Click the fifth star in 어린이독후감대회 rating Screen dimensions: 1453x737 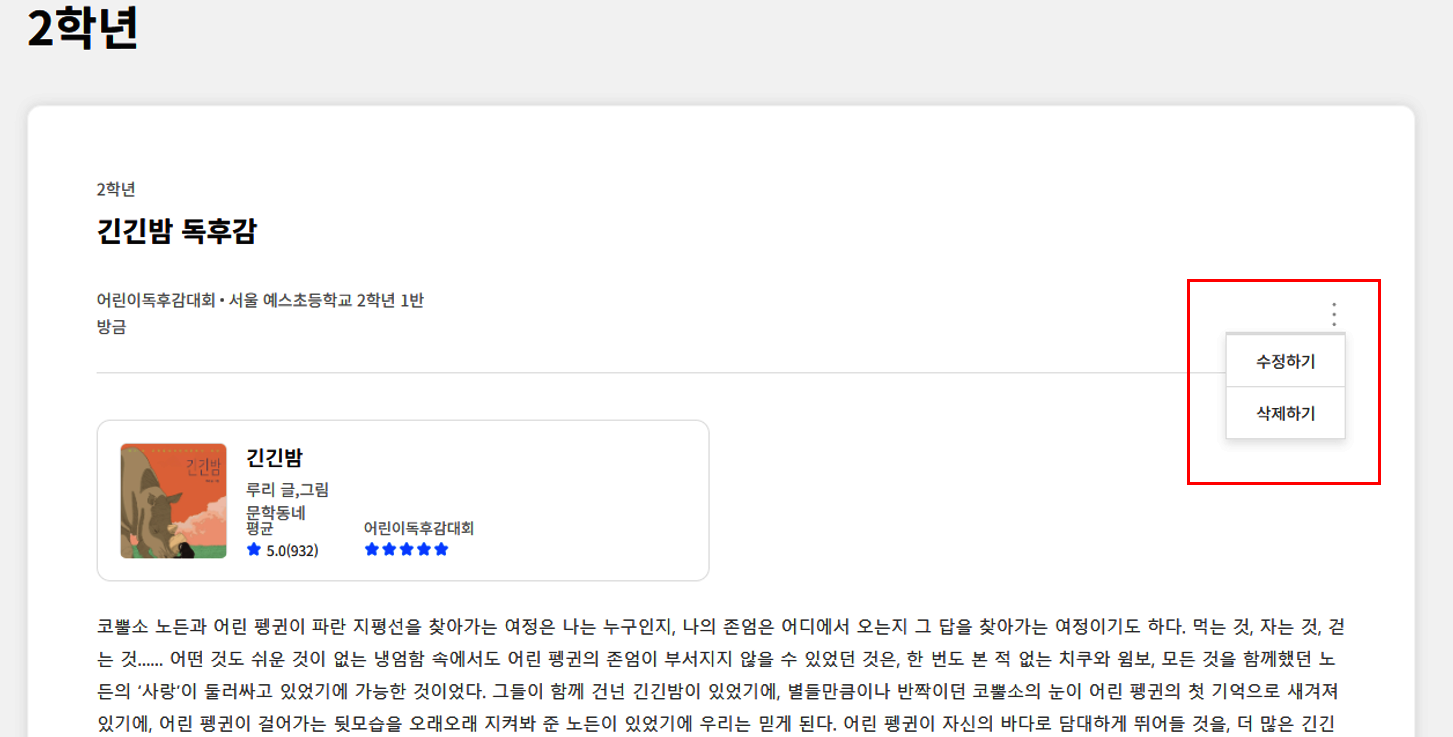click(x=441, y=549)
